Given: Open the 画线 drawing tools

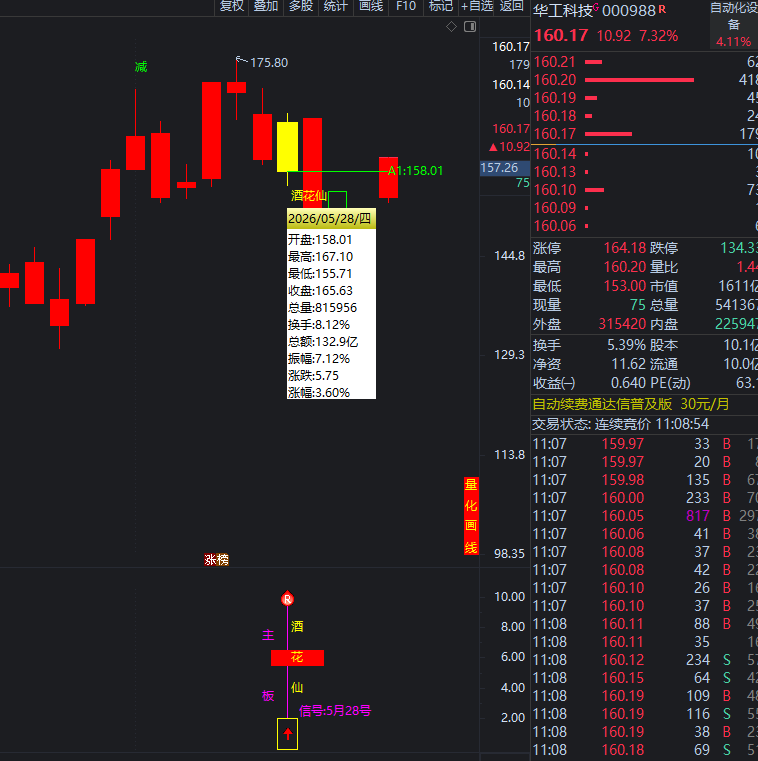Looking at the screenshot, I should [371, 6].
